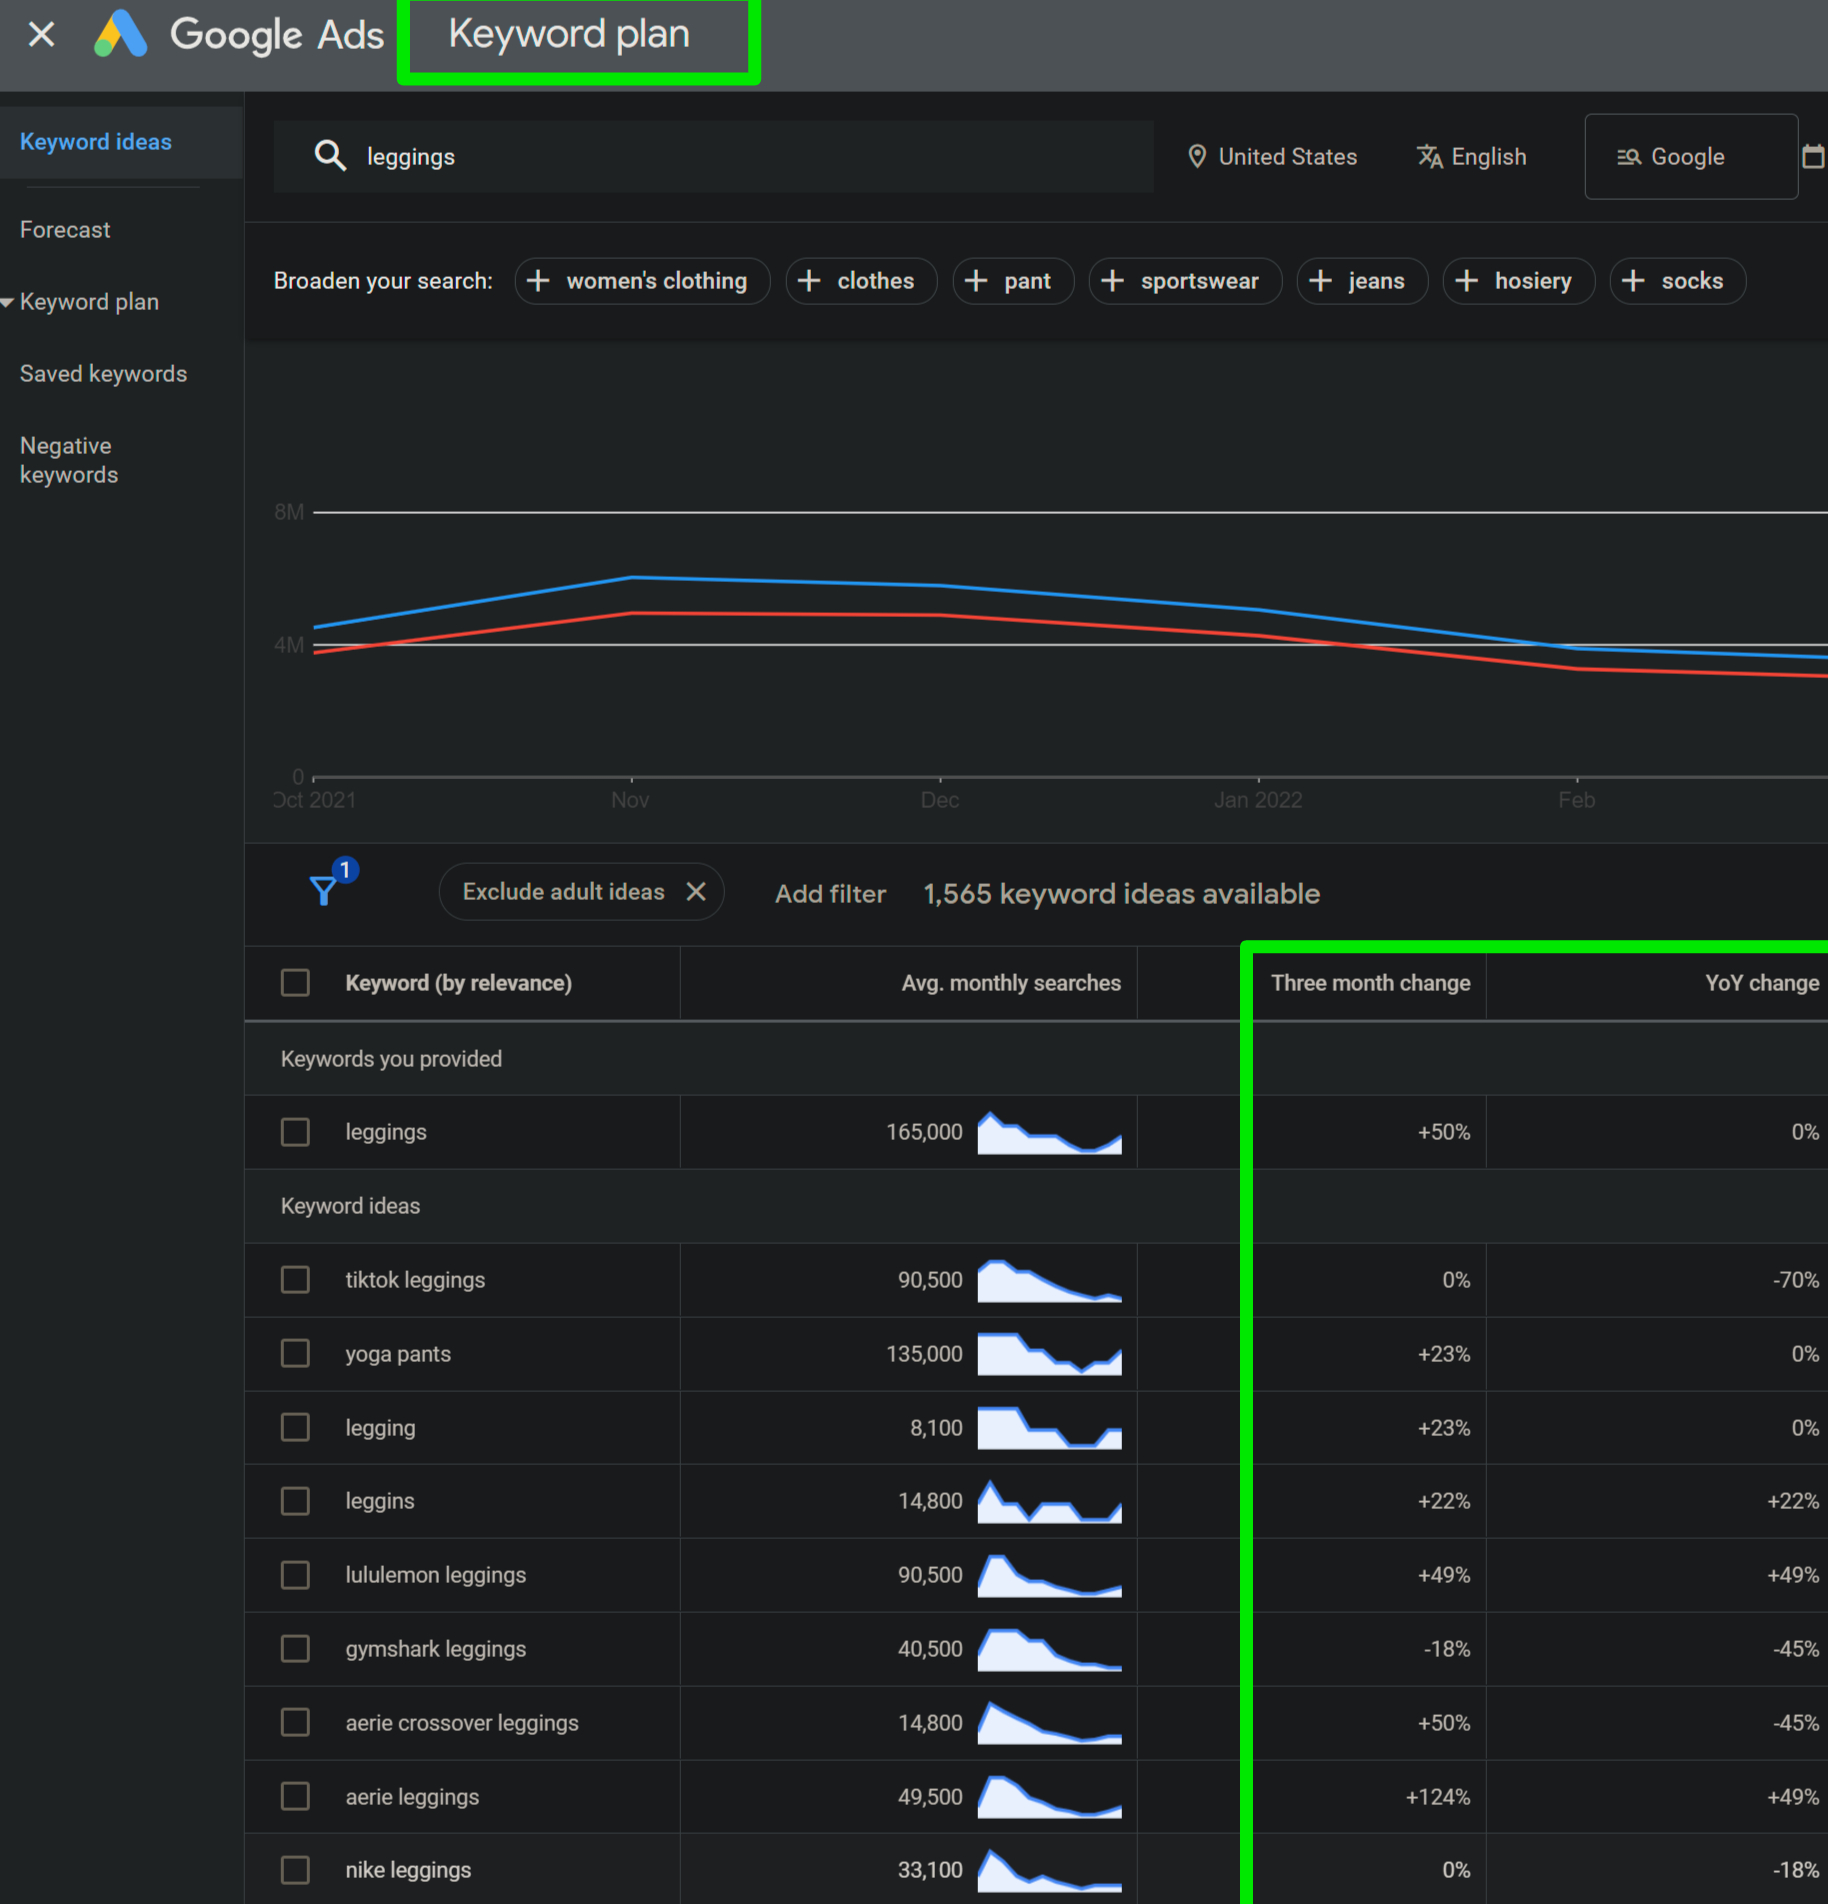
Task: Open the filter funnel icon
Action: point(323,890)
